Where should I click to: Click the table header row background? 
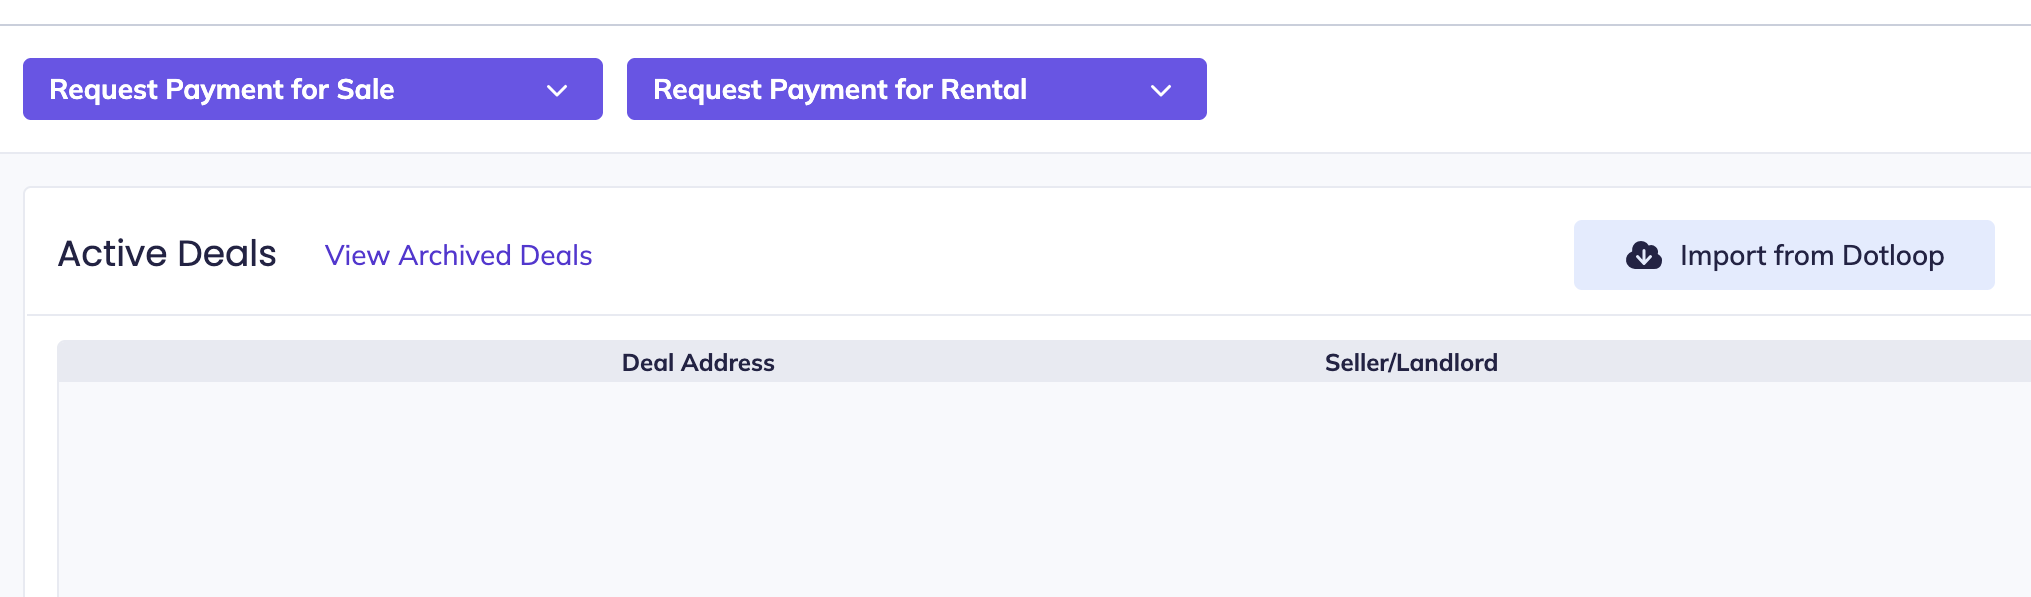tap(1050, 362)
